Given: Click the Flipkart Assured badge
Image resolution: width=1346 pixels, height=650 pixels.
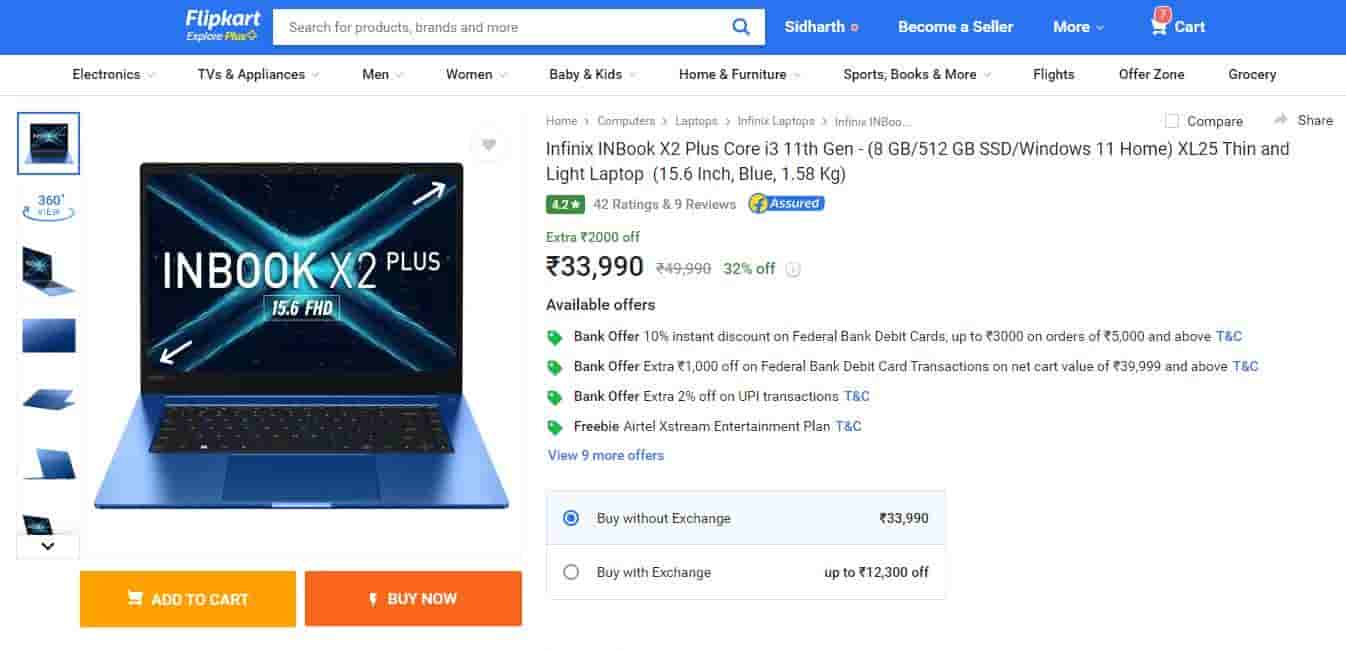Looking at the screenshot, I should [x=786, y=204].
